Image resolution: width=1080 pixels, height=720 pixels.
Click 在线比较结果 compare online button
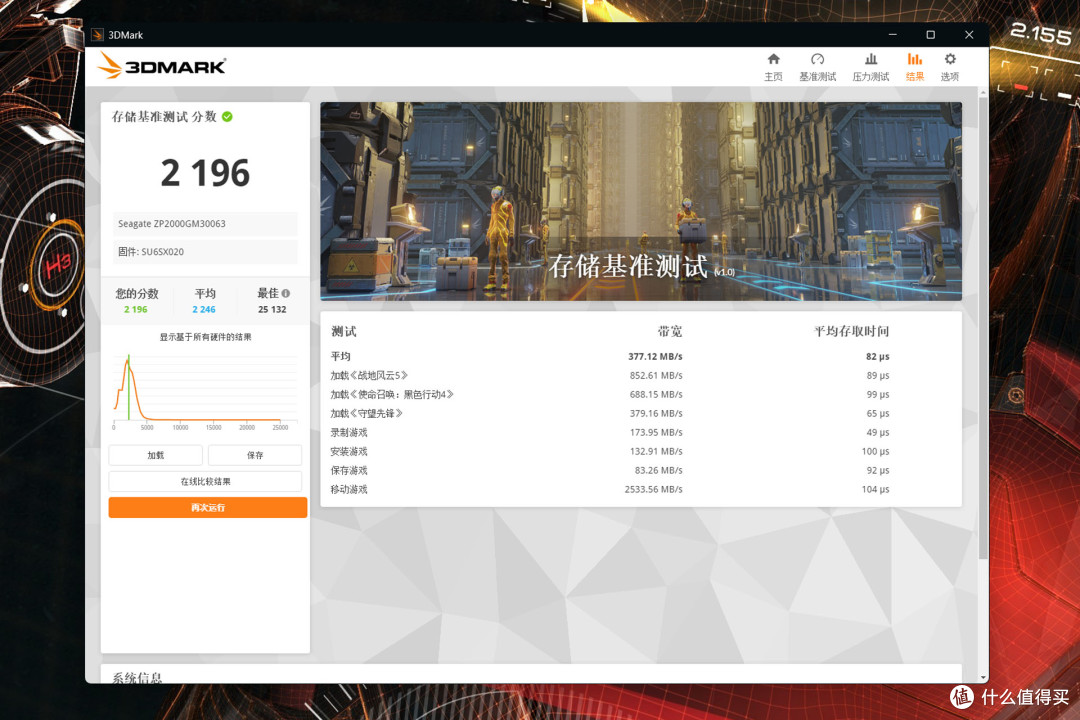tap(205, 481)
